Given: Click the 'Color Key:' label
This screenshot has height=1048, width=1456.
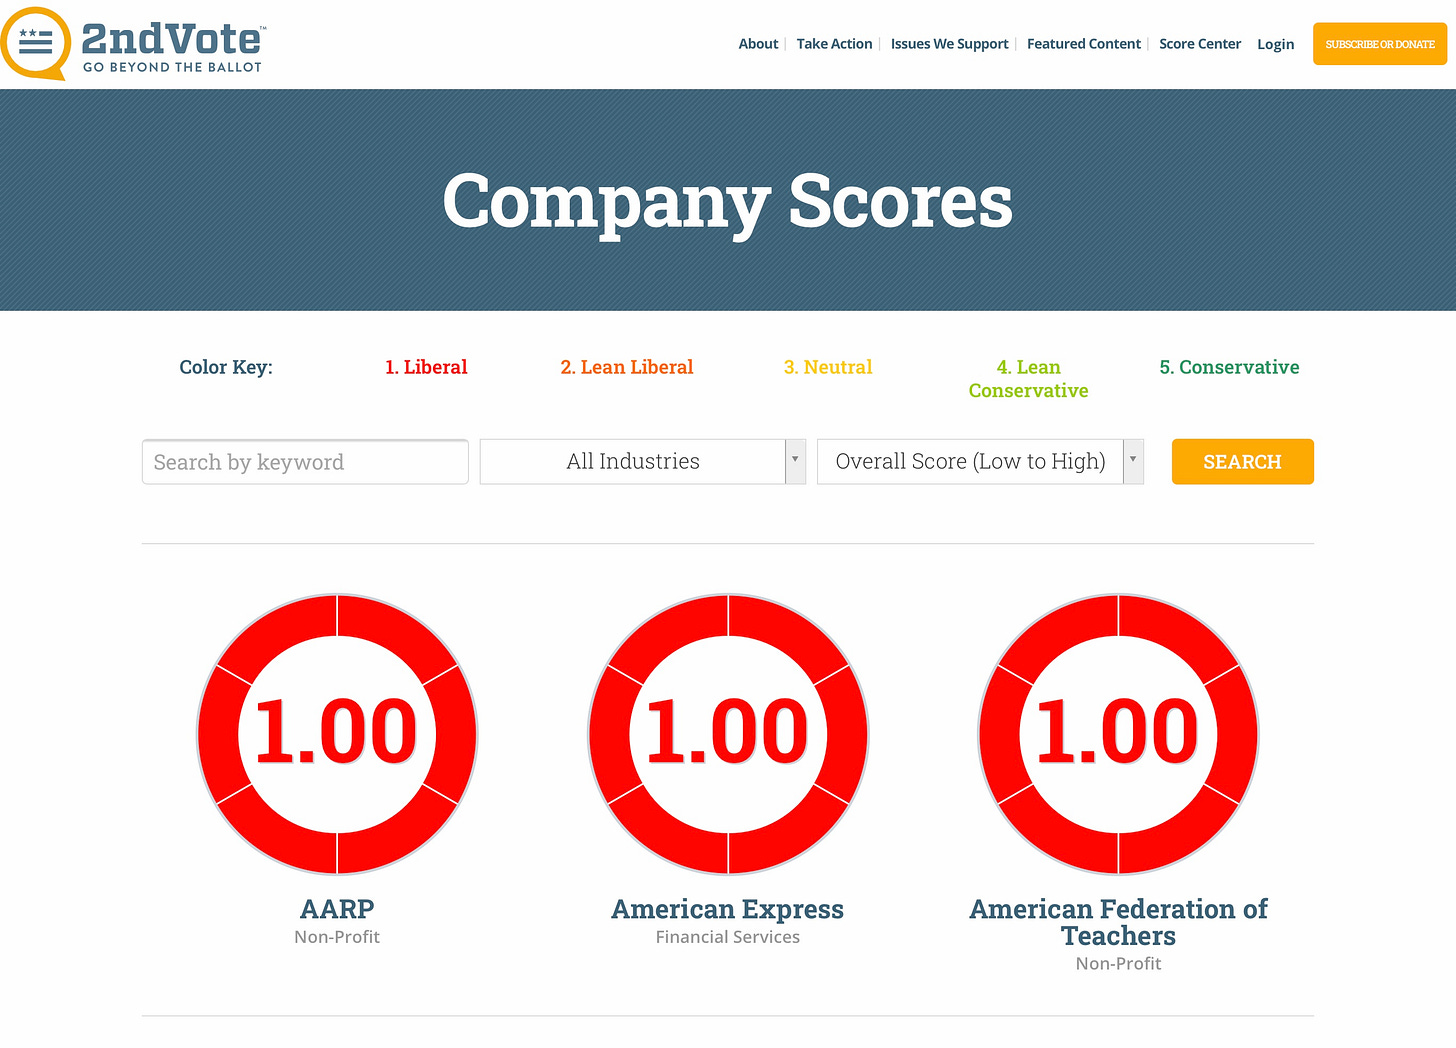Looking at the screenshot, I should [226, 367].
